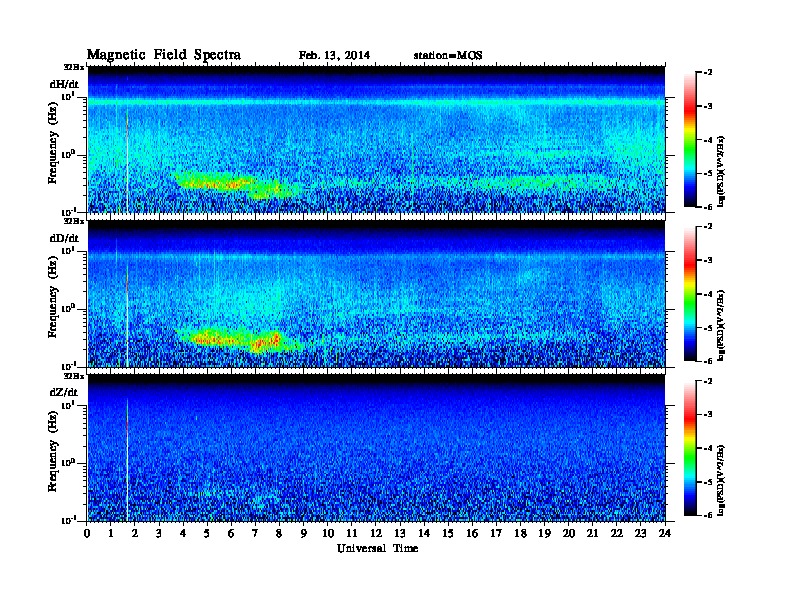The width and height of the screenshot is (792, 612).
Task: Click the dZ/dt spectrogram panel
Action: coord(376,448)
